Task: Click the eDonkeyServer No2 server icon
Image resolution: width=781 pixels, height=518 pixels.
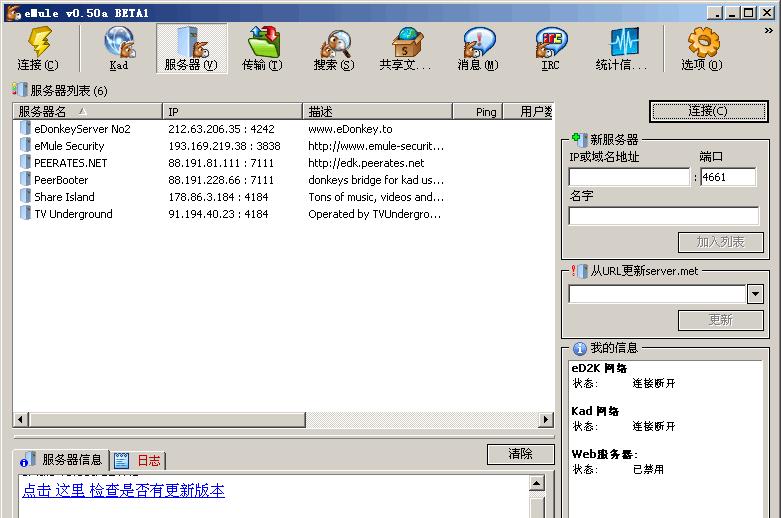Action: 25,128
